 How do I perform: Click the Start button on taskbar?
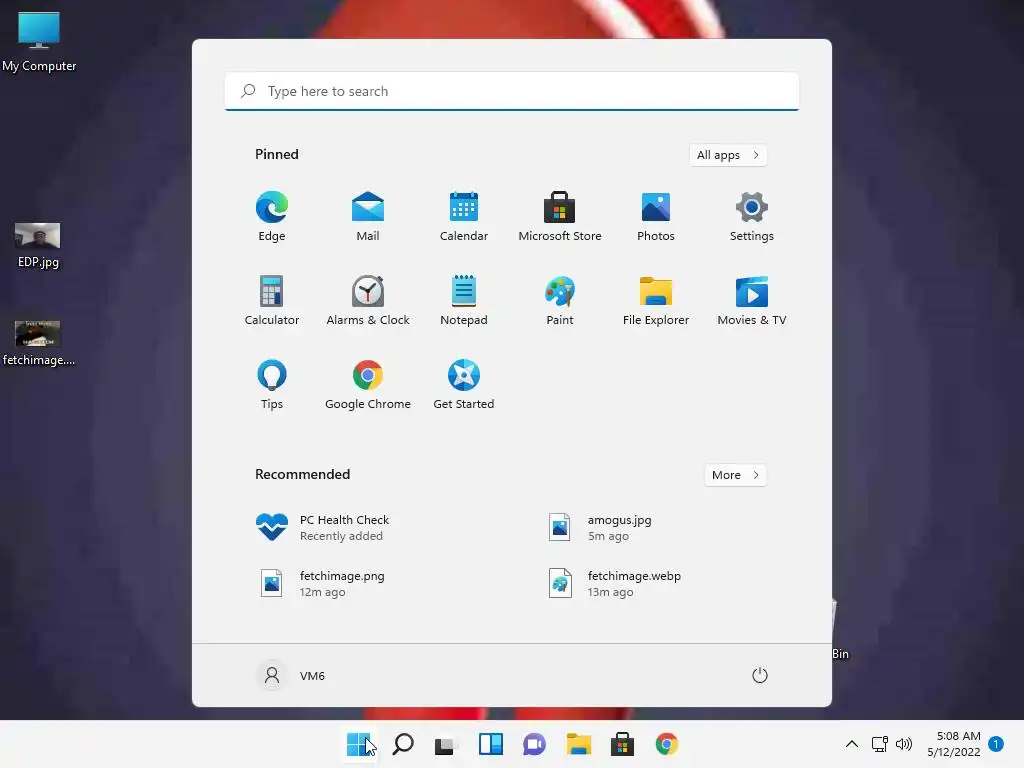point(359,744)
